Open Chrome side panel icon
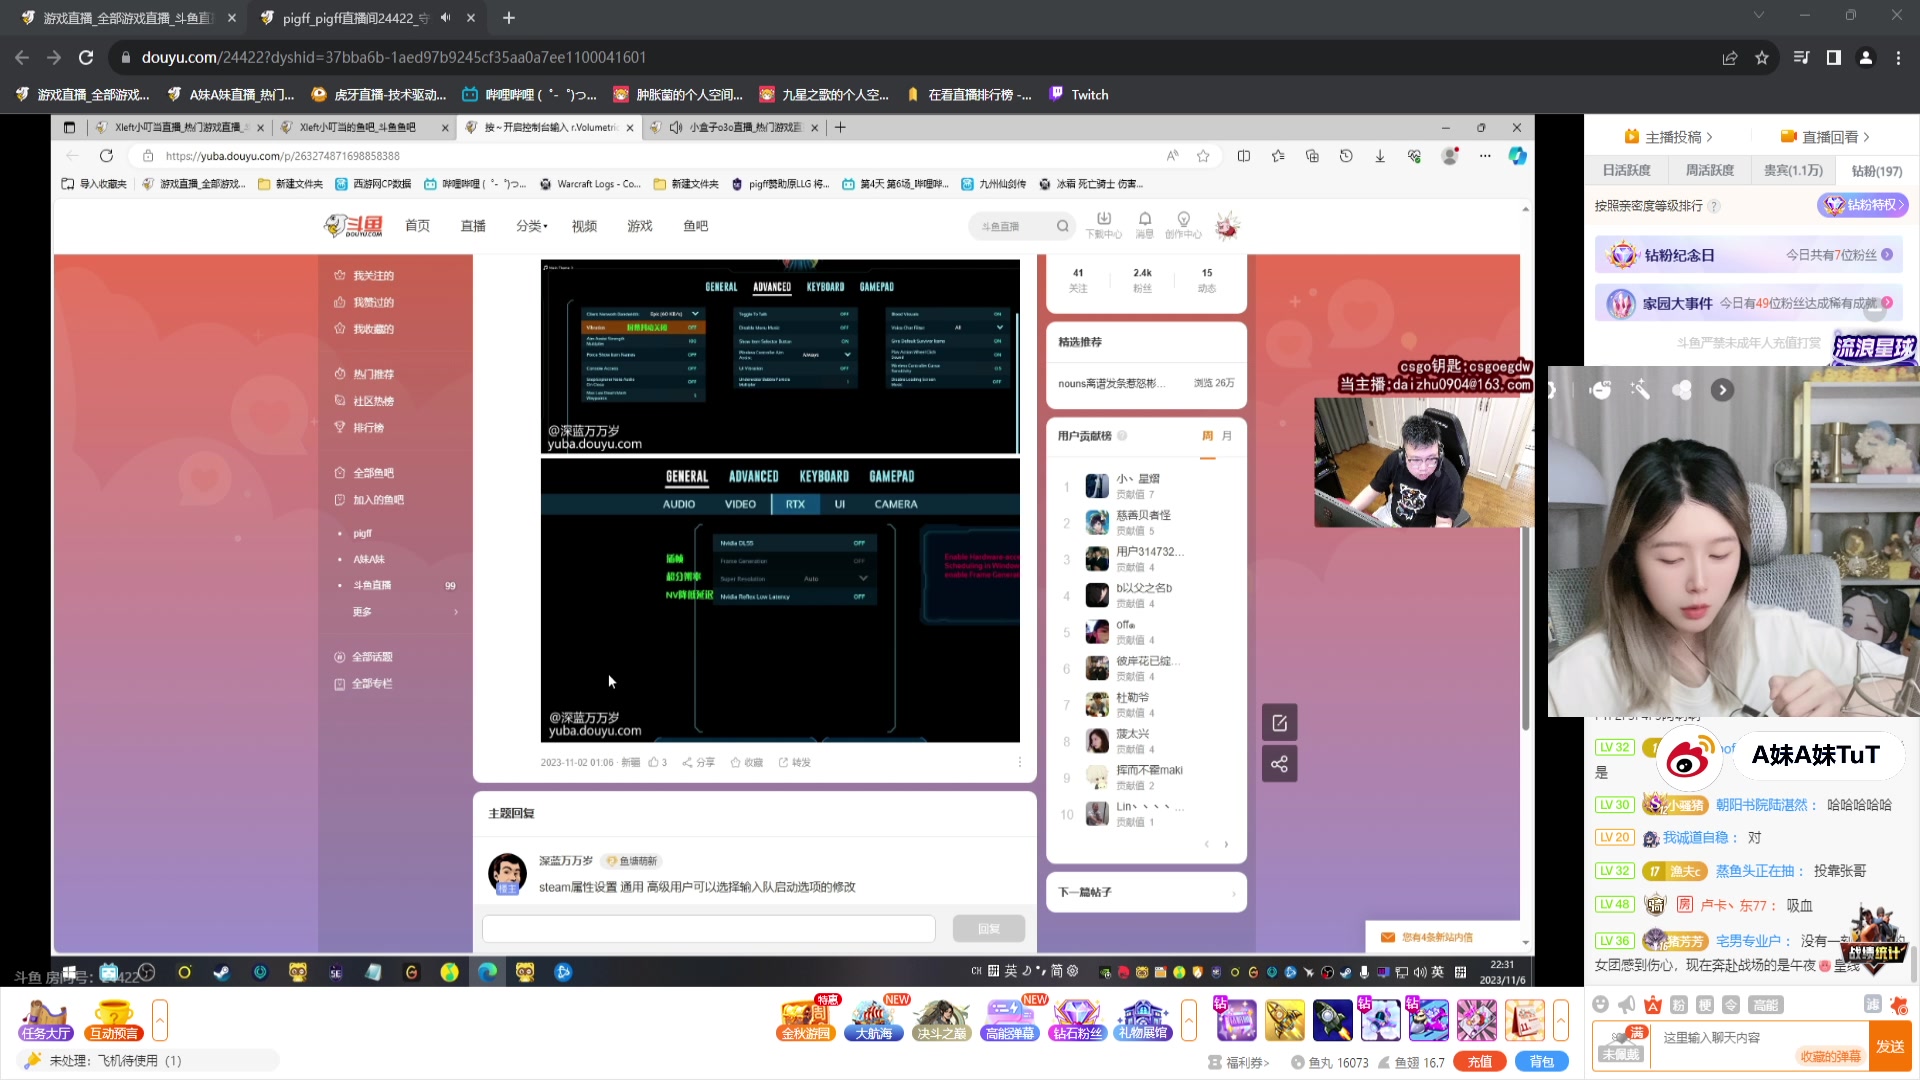 coord(1834,58)
